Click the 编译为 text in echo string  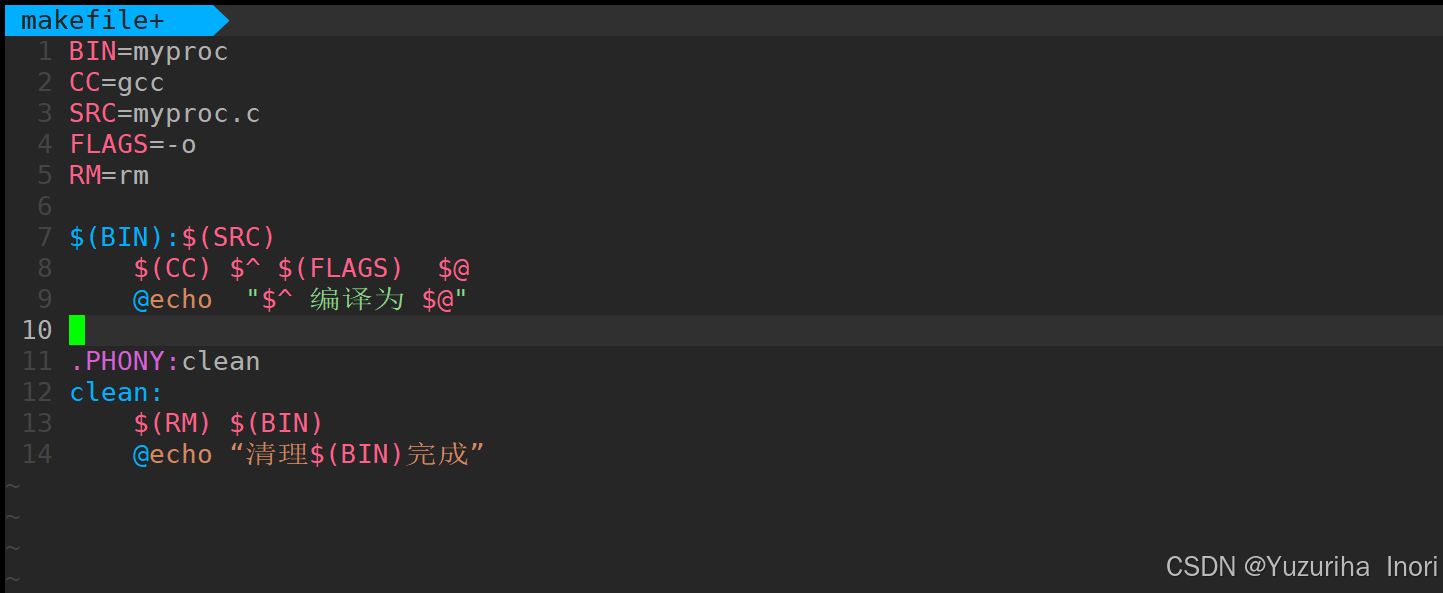(356, 299)
